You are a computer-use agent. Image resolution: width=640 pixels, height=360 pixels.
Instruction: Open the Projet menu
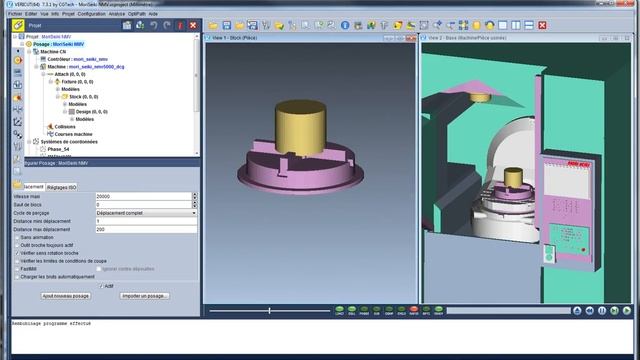click(68, 14)
